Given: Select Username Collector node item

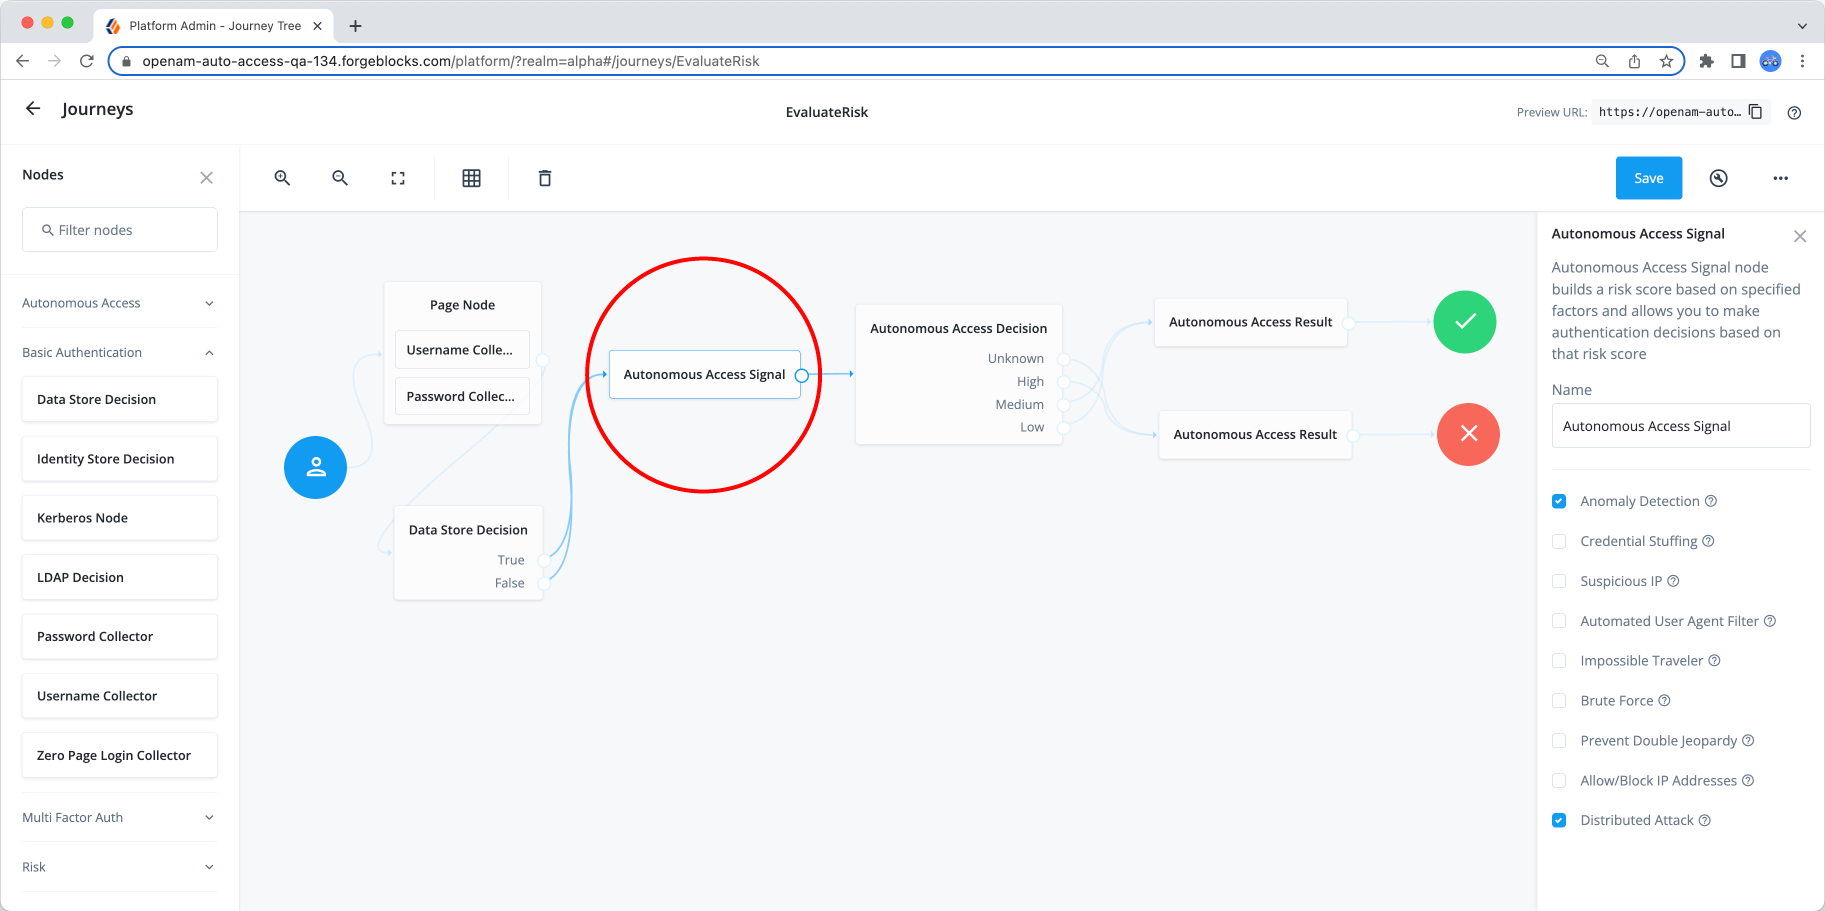Looking at the screenshot, I should (x=120, y=696).
